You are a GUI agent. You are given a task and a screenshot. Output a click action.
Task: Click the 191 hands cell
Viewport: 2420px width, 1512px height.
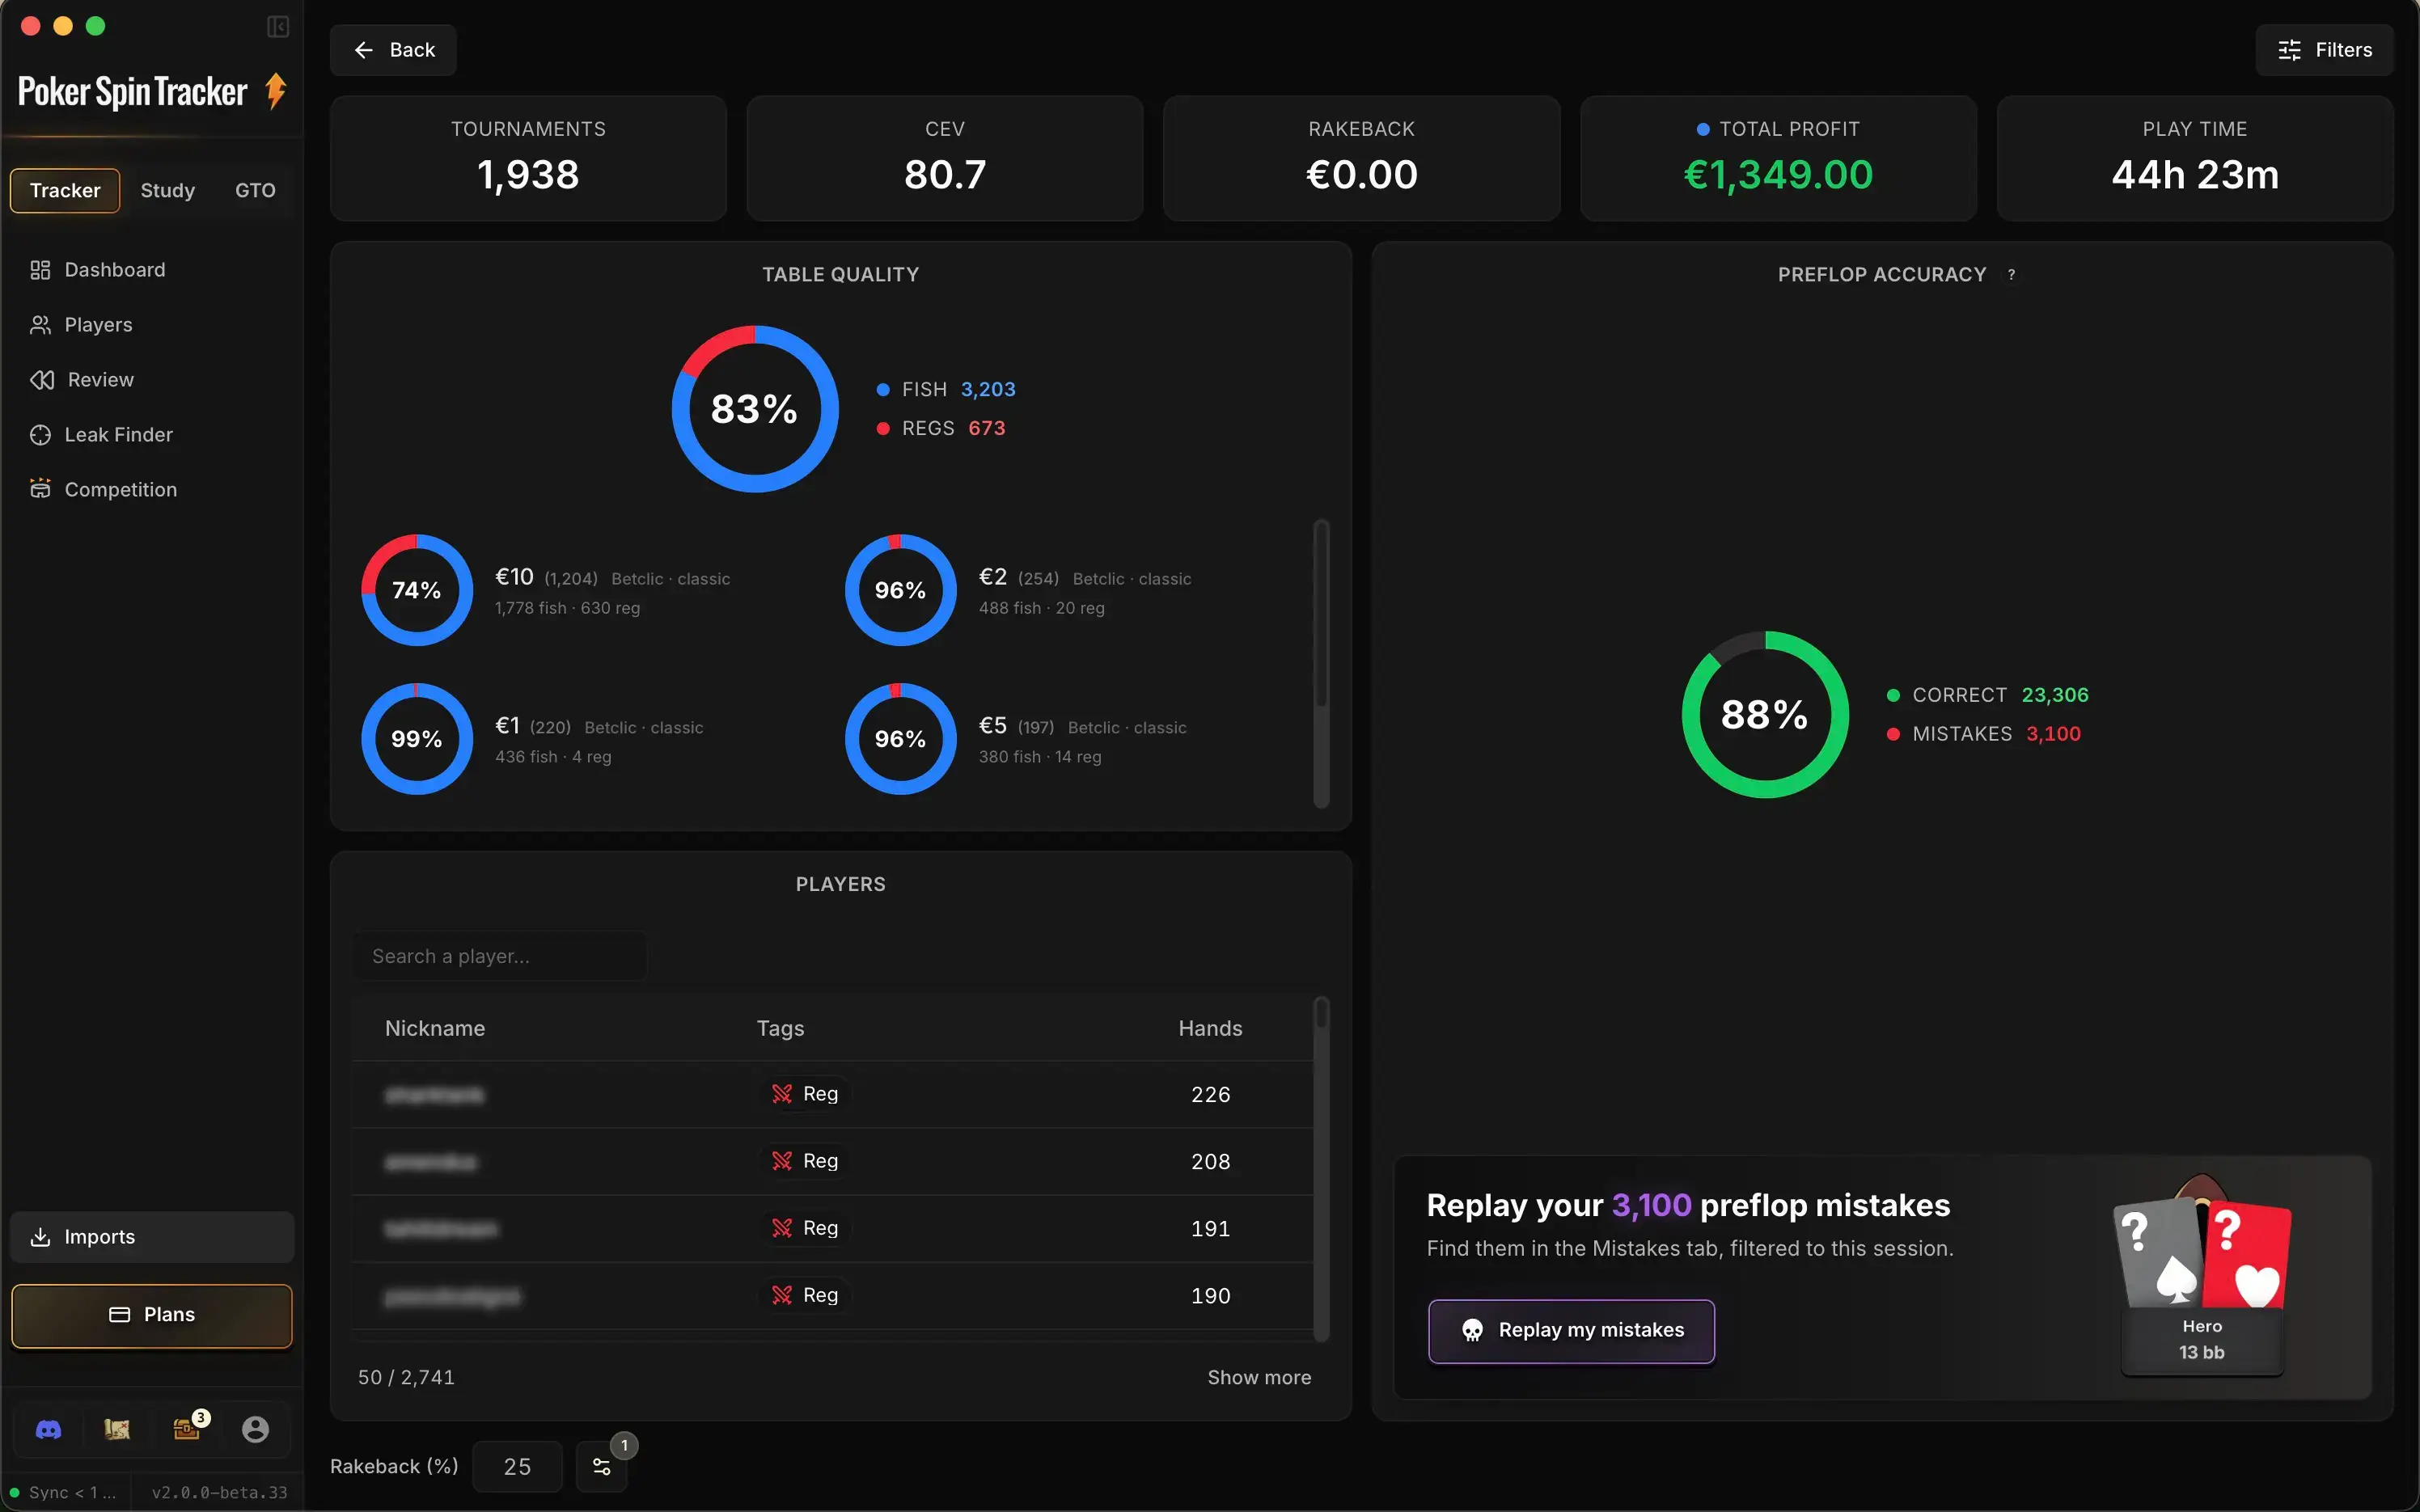coord(1210,1229)
